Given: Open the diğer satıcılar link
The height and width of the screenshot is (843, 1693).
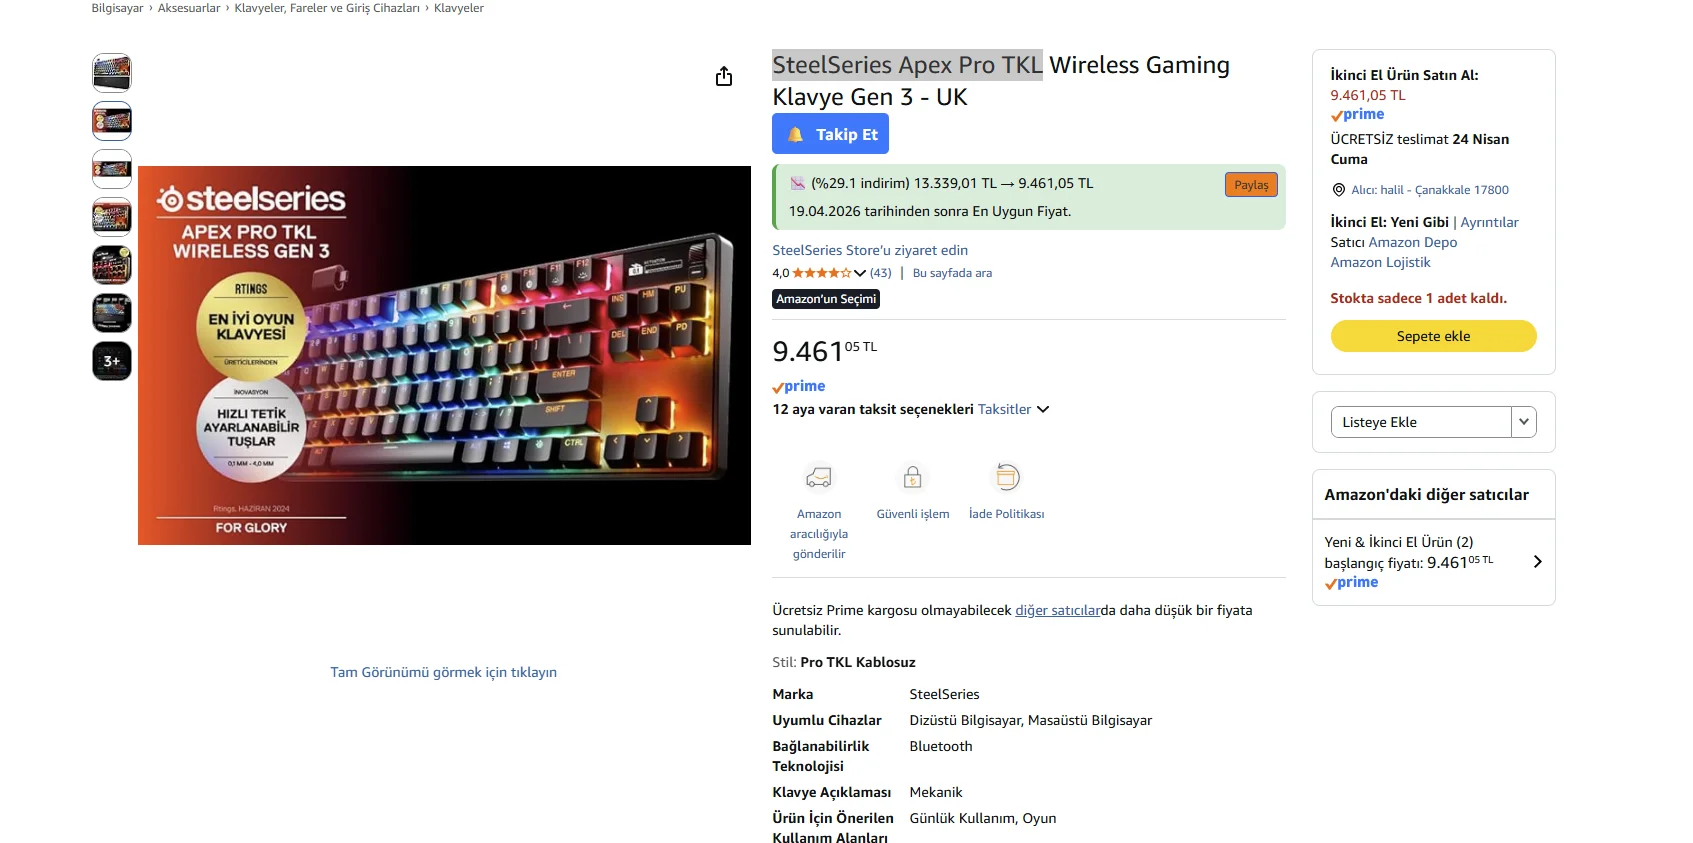Looking at the screenshot, I should tap(1057, 610).
